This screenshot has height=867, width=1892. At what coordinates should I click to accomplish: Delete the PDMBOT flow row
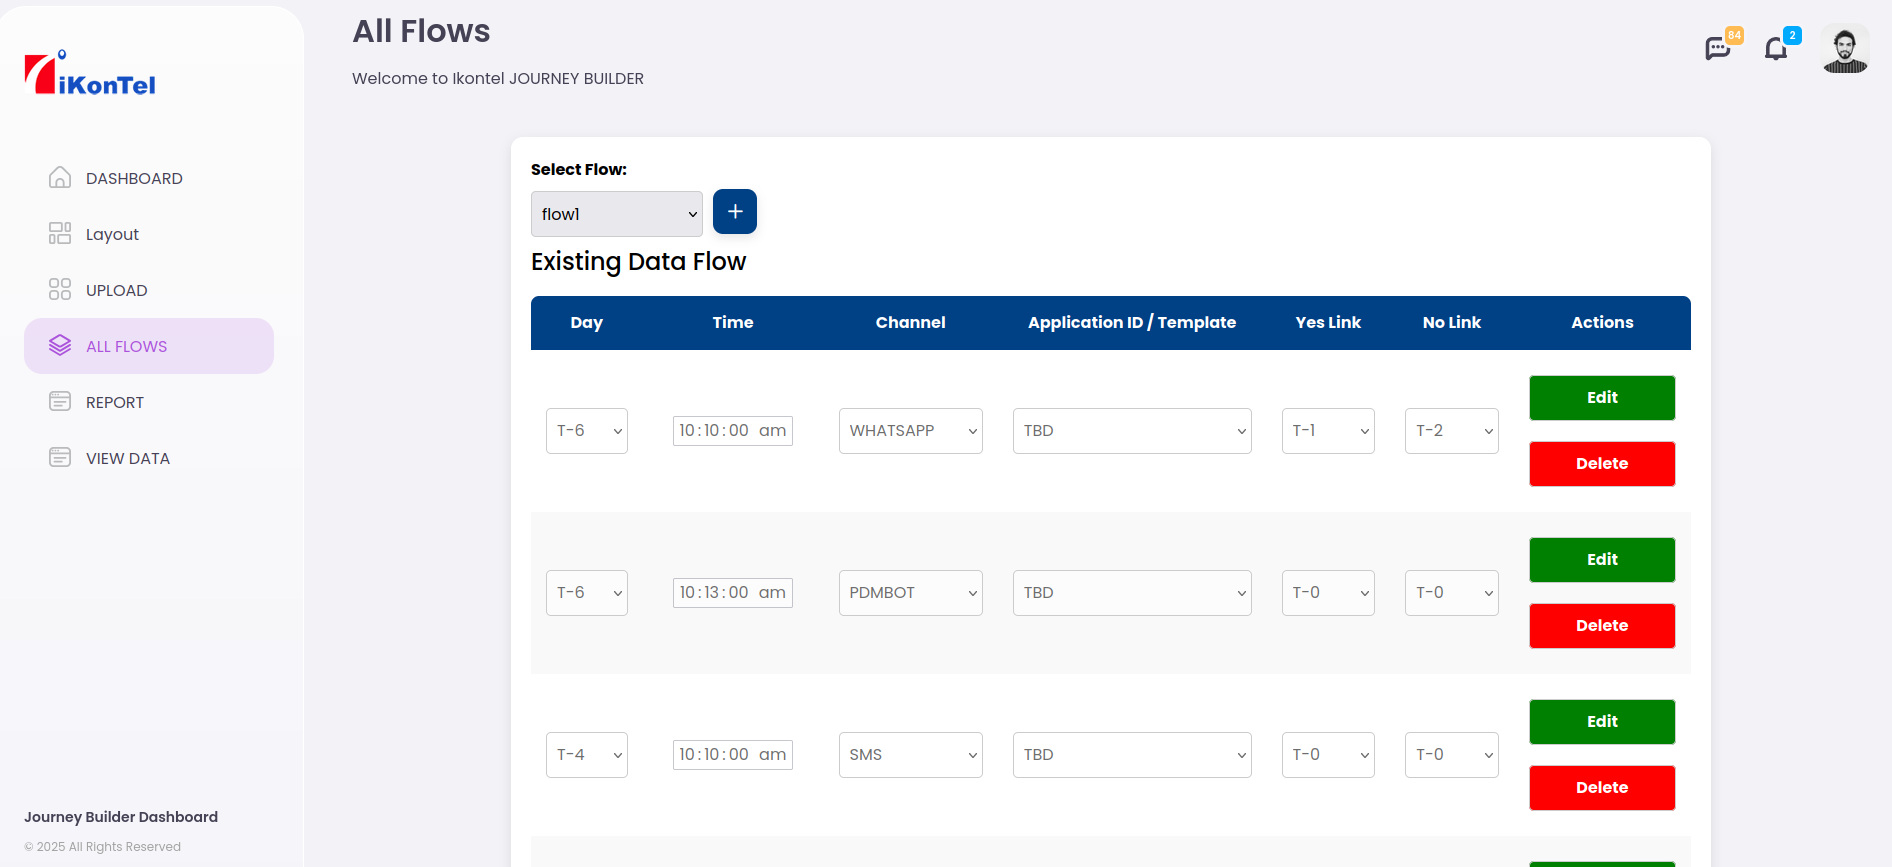(x=1602, y=626)
